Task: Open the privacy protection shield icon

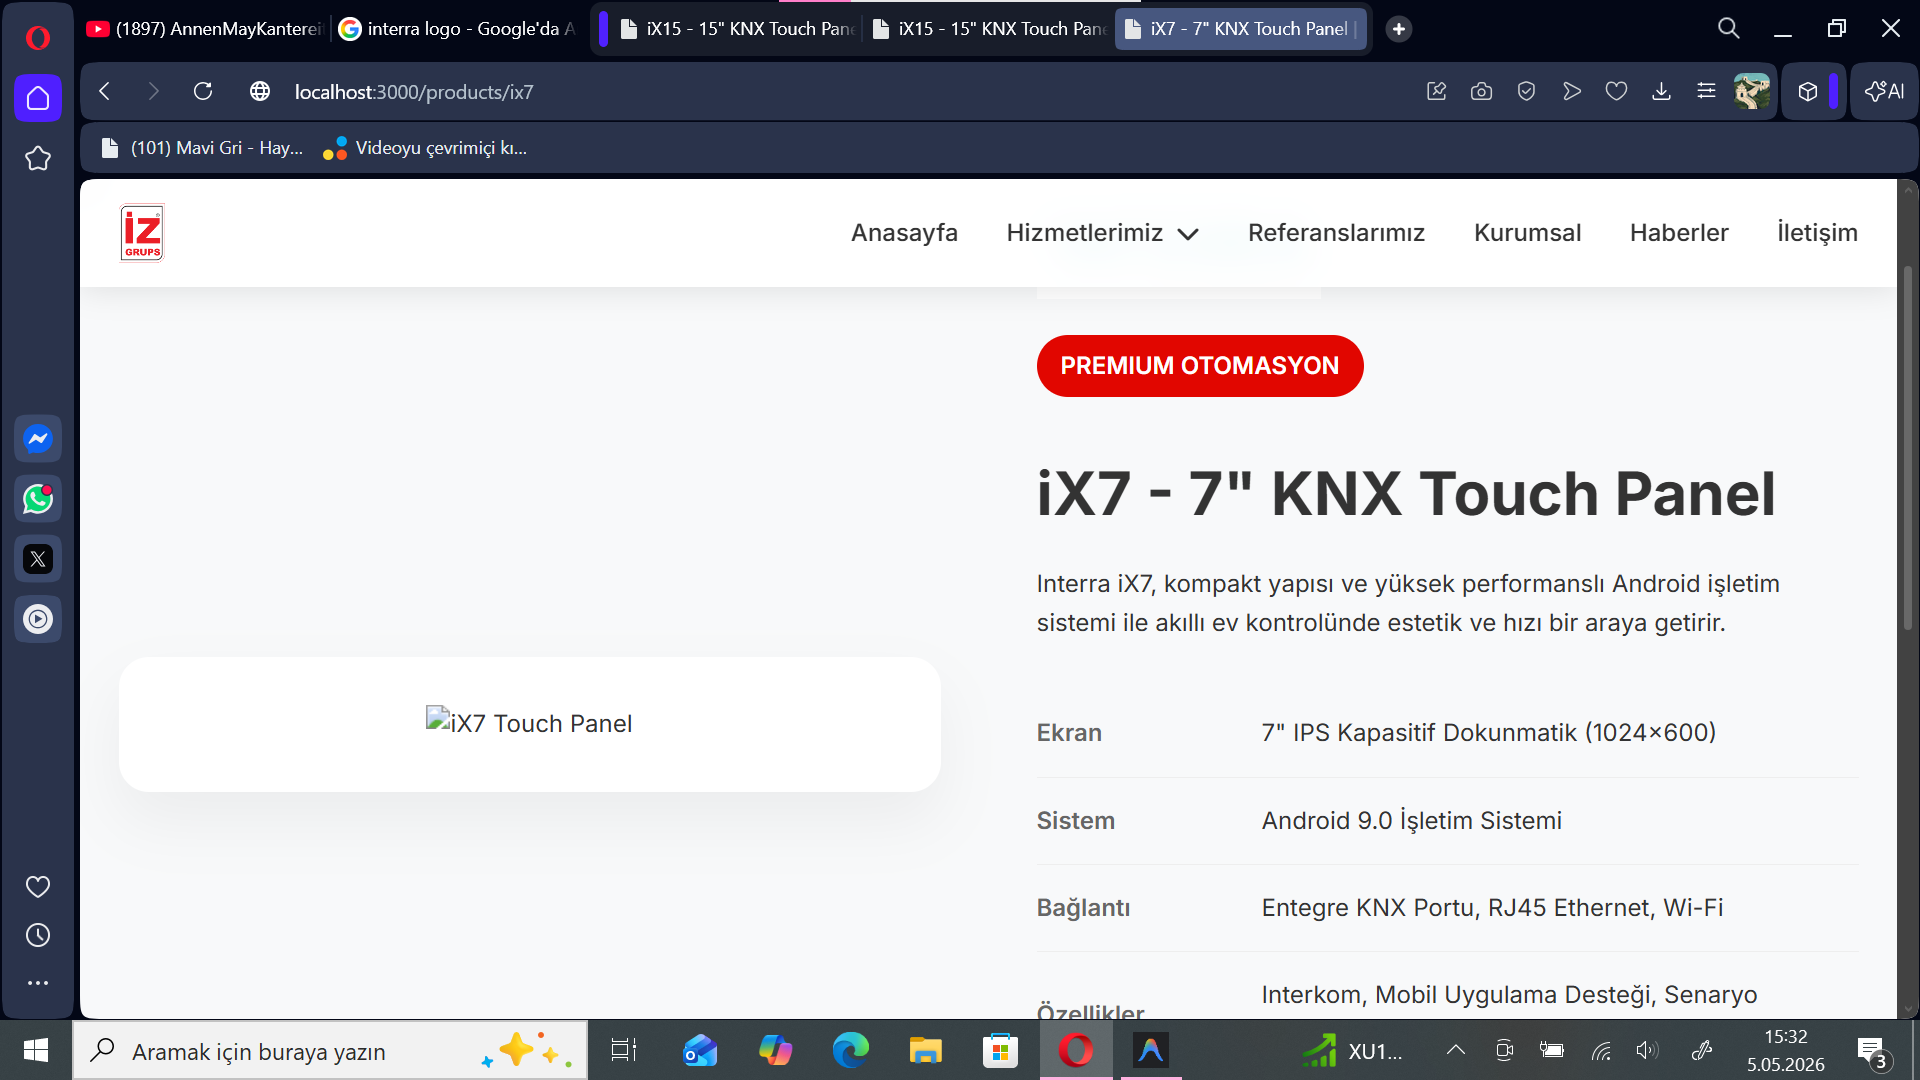Action: click(x=1527, y=92)
